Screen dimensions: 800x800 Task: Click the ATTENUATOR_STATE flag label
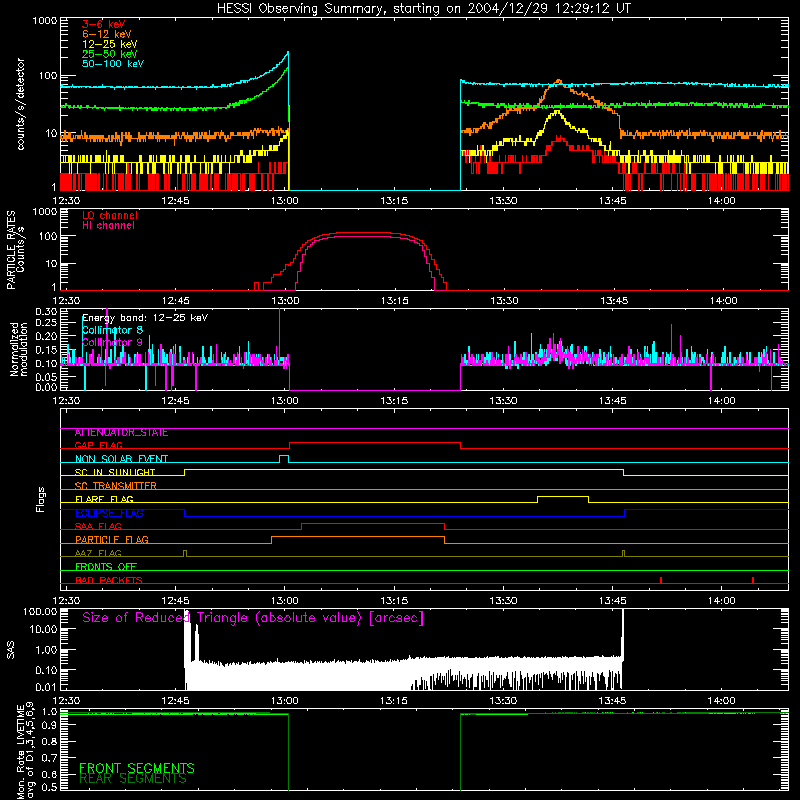(121, 433)
